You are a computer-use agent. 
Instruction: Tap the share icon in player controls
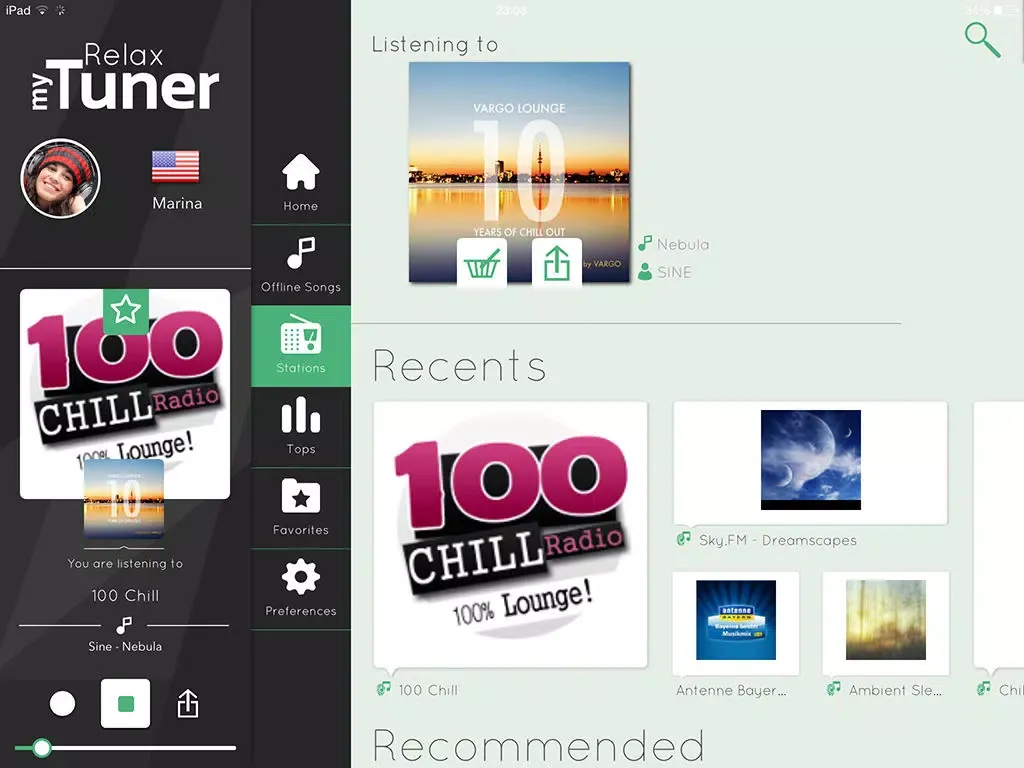(187, 703)
